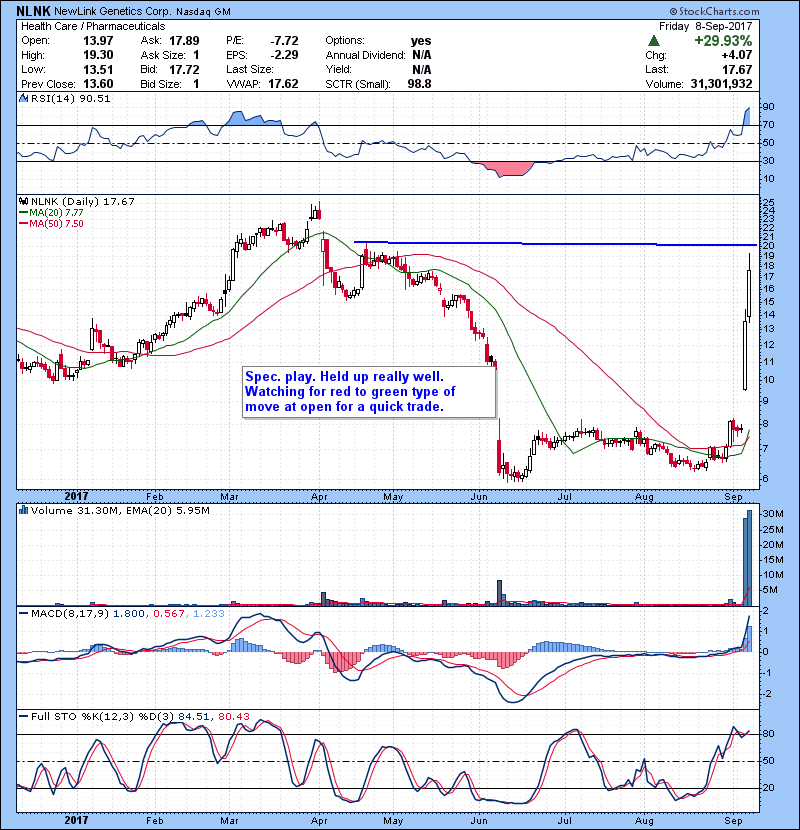Click the Bid price 17.72
The image size is (800, 830).
[184, 69]
